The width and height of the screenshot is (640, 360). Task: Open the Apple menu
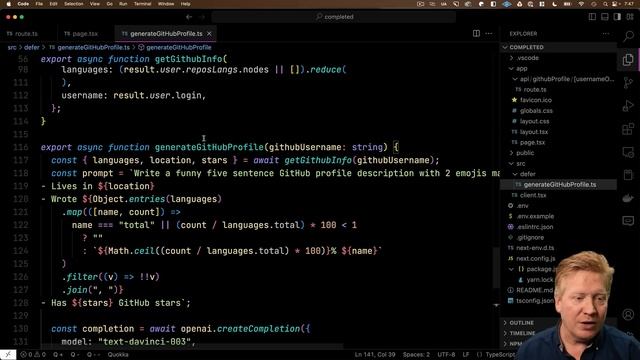coord(8,4)
